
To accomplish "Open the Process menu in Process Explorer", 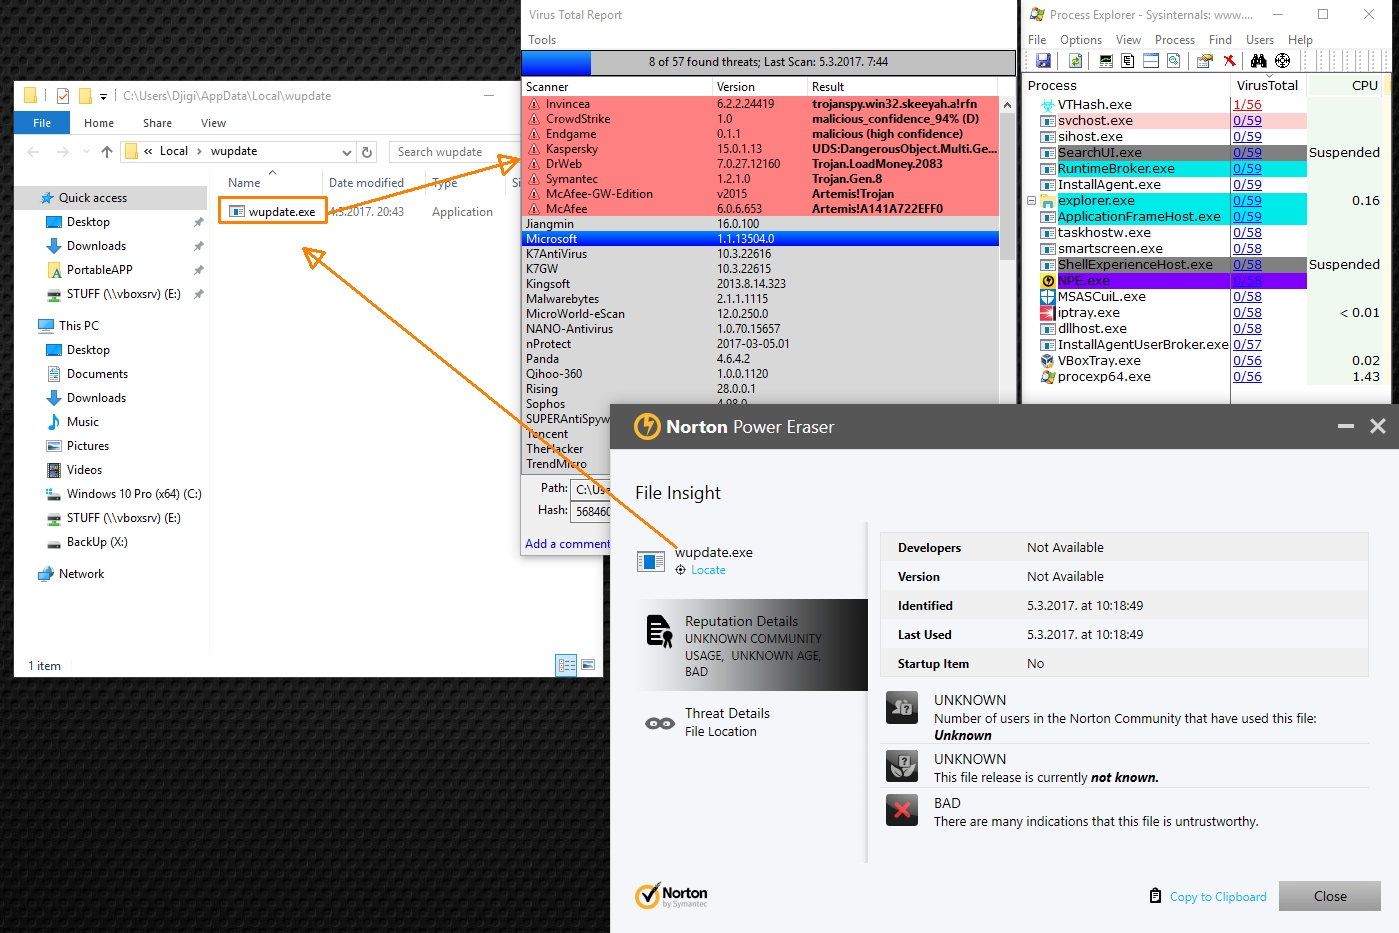I will [1175, 40].
